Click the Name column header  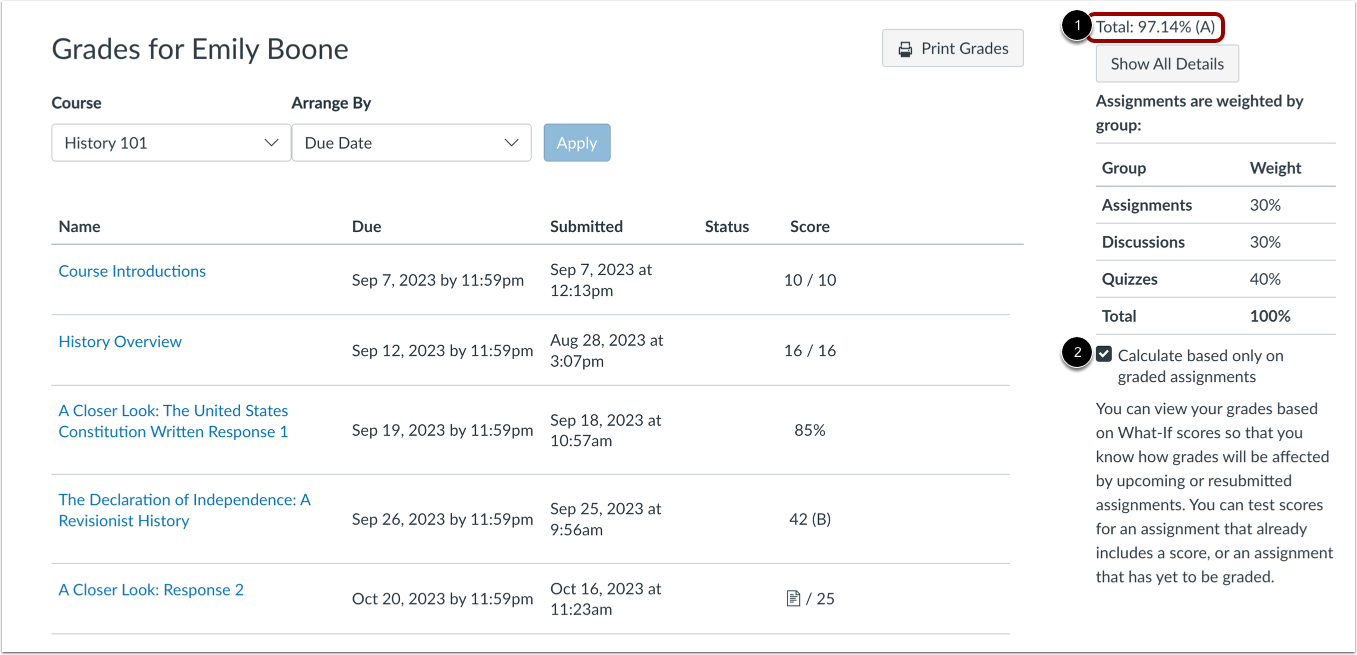click(x=80, y=226)
